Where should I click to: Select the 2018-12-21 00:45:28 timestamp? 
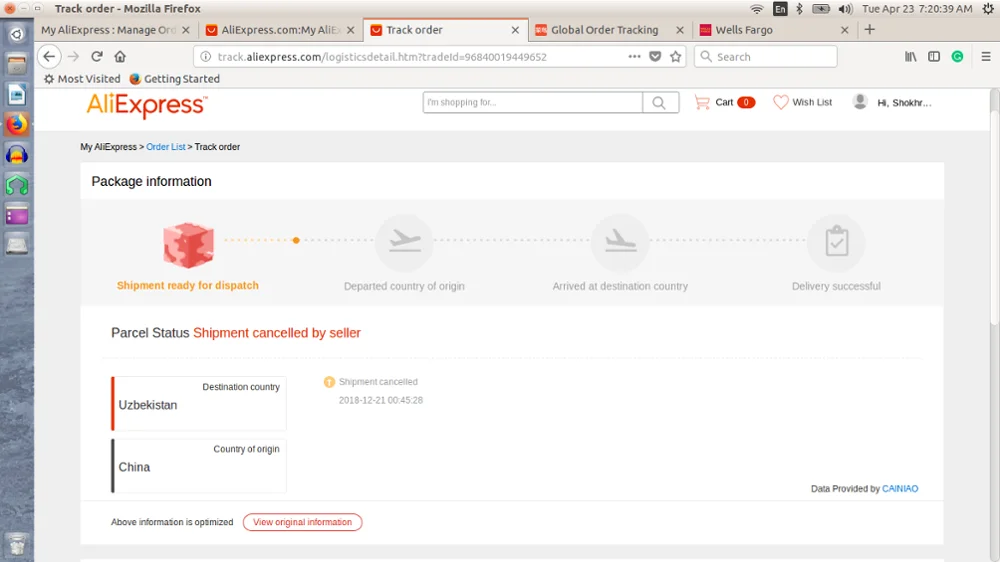(381, 400)
